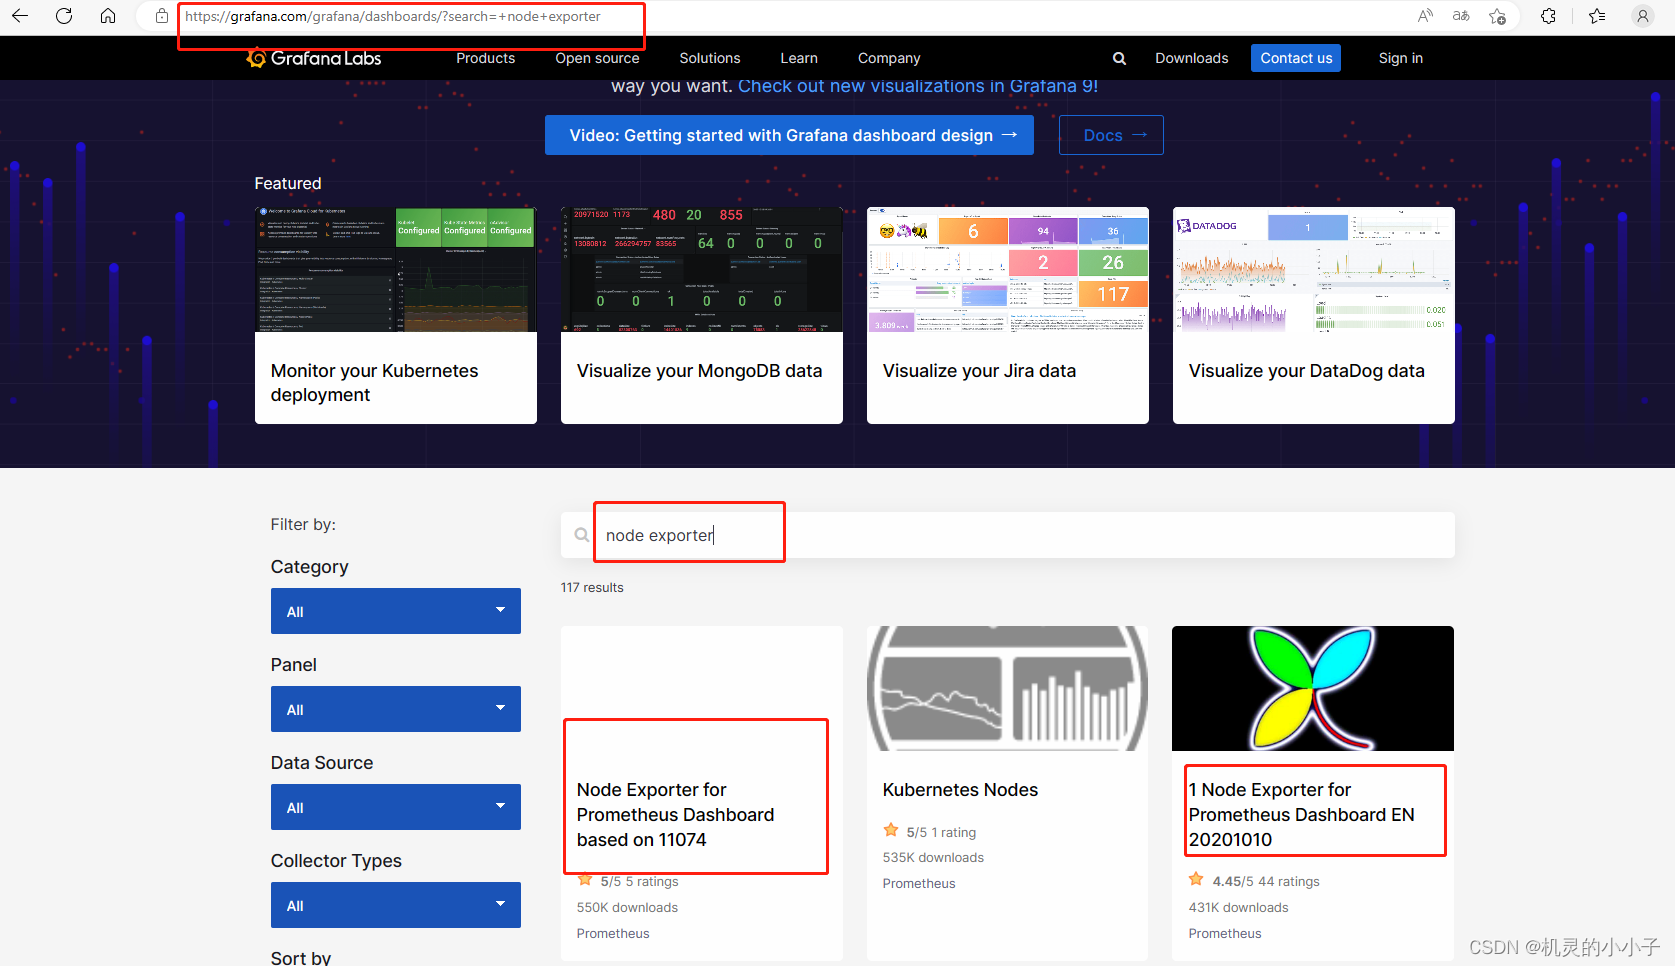The width and height of the screenshot is (1675, 966).
Task: Open the Monitor your Kubernetes deployment thumbnail
Action: [x=396, y=270]
